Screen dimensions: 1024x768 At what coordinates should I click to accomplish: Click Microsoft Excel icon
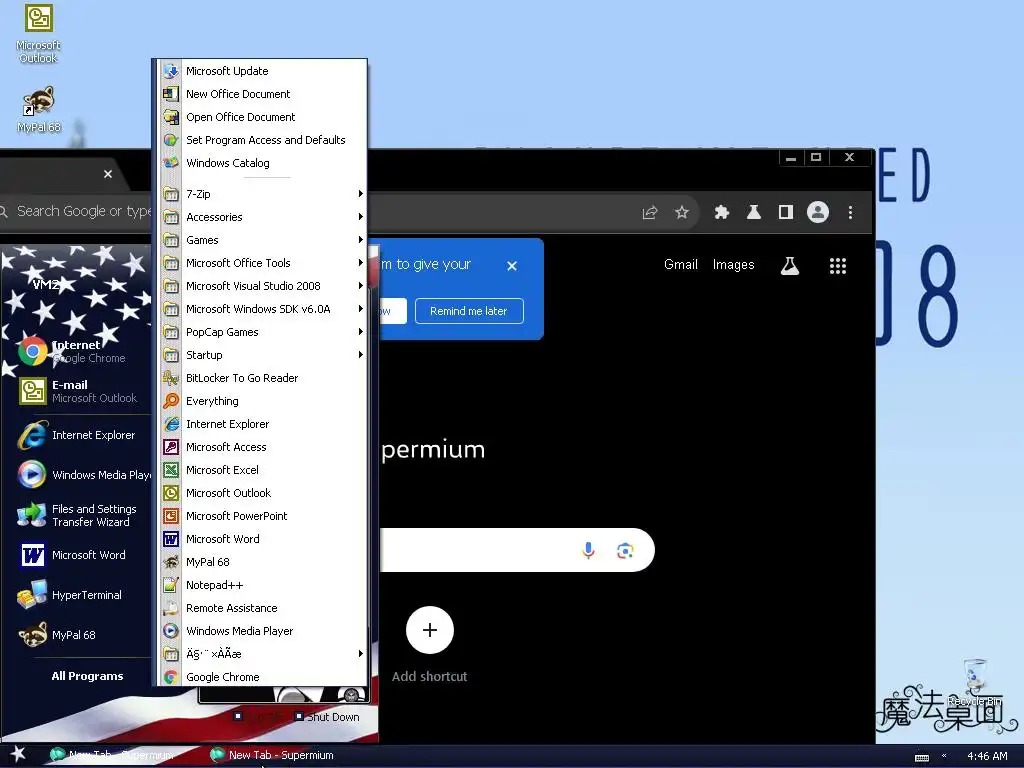(x=171, y=470)
